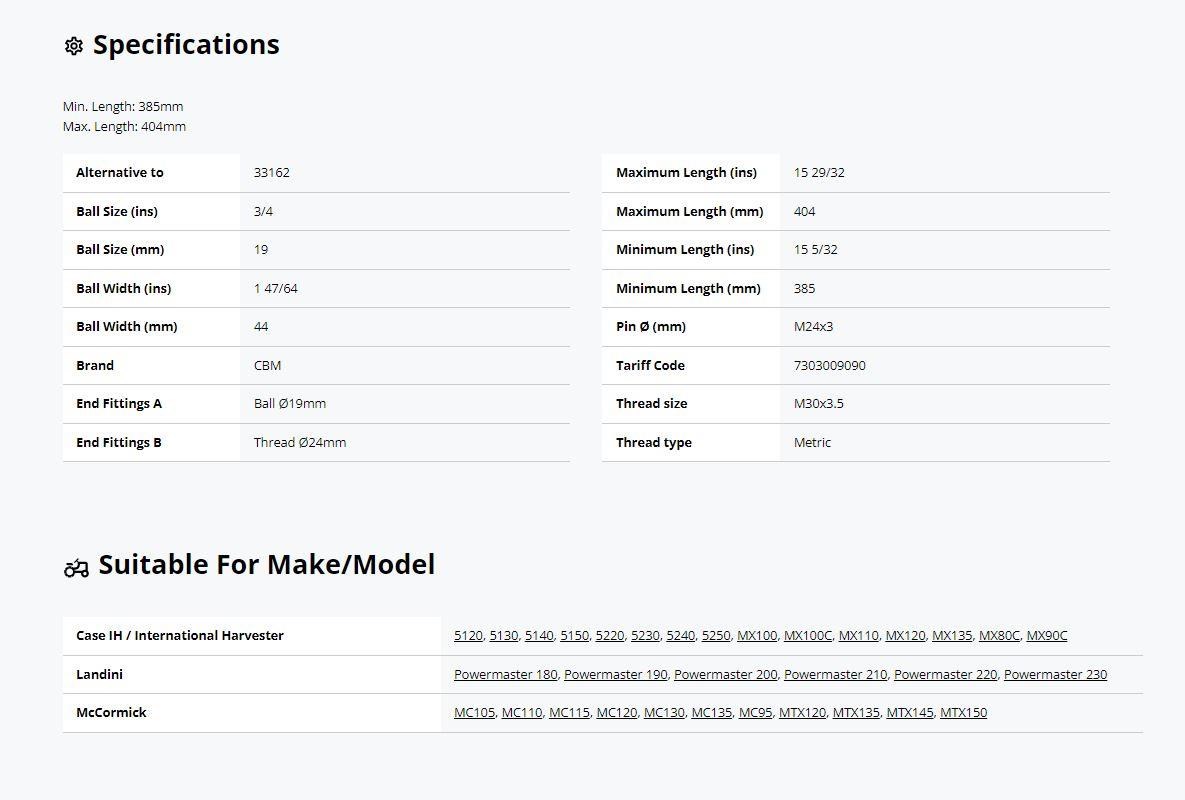The width and height of the screenshot is (1185, 800).
Task: Open the Powermaster 230 link
Action: point(1056,674)
